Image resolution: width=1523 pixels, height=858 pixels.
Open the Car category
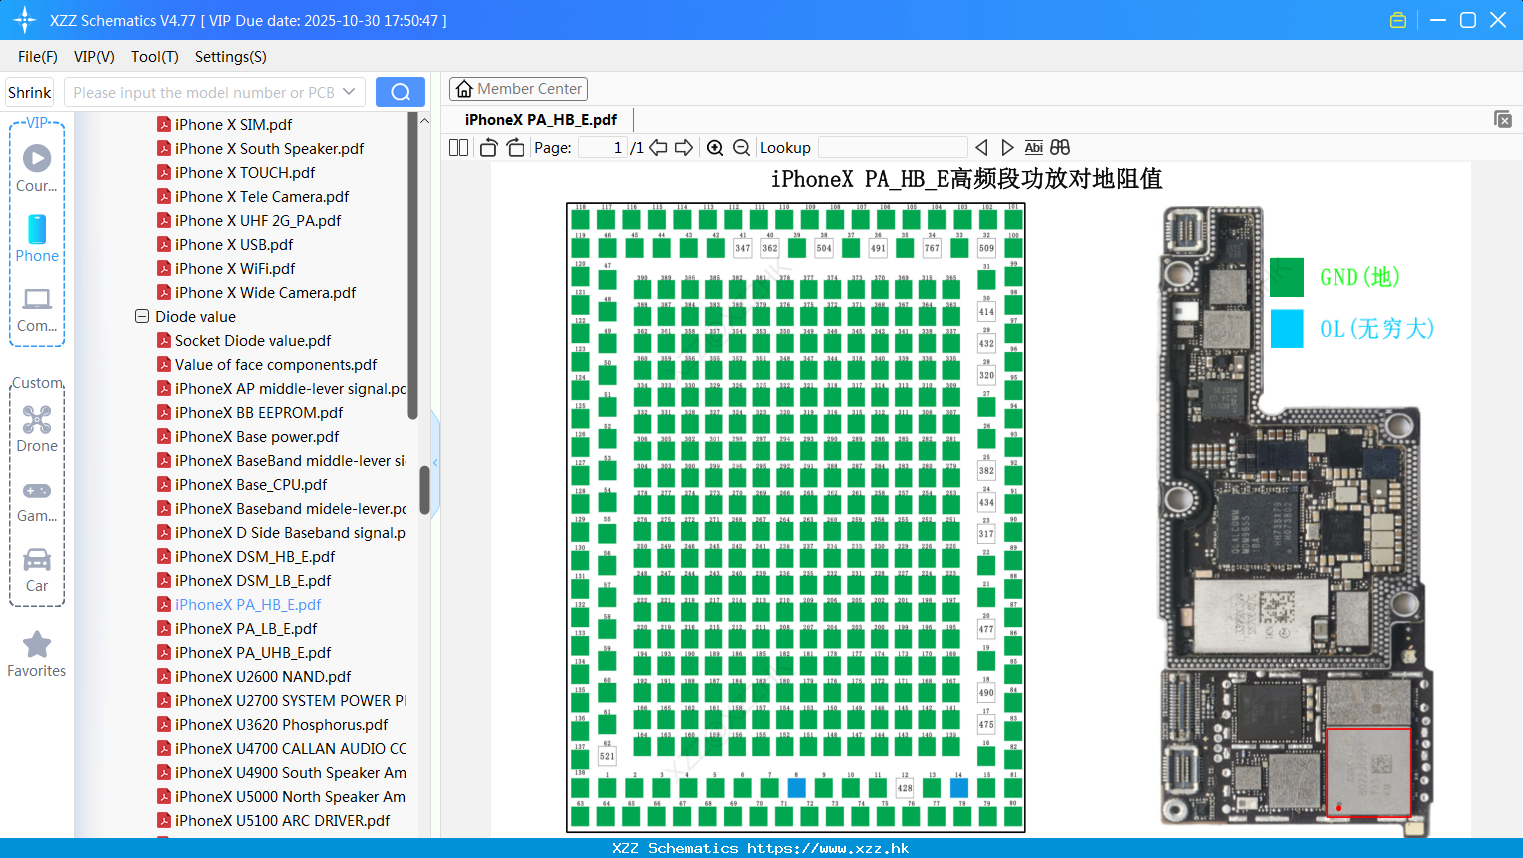[37, 569]
